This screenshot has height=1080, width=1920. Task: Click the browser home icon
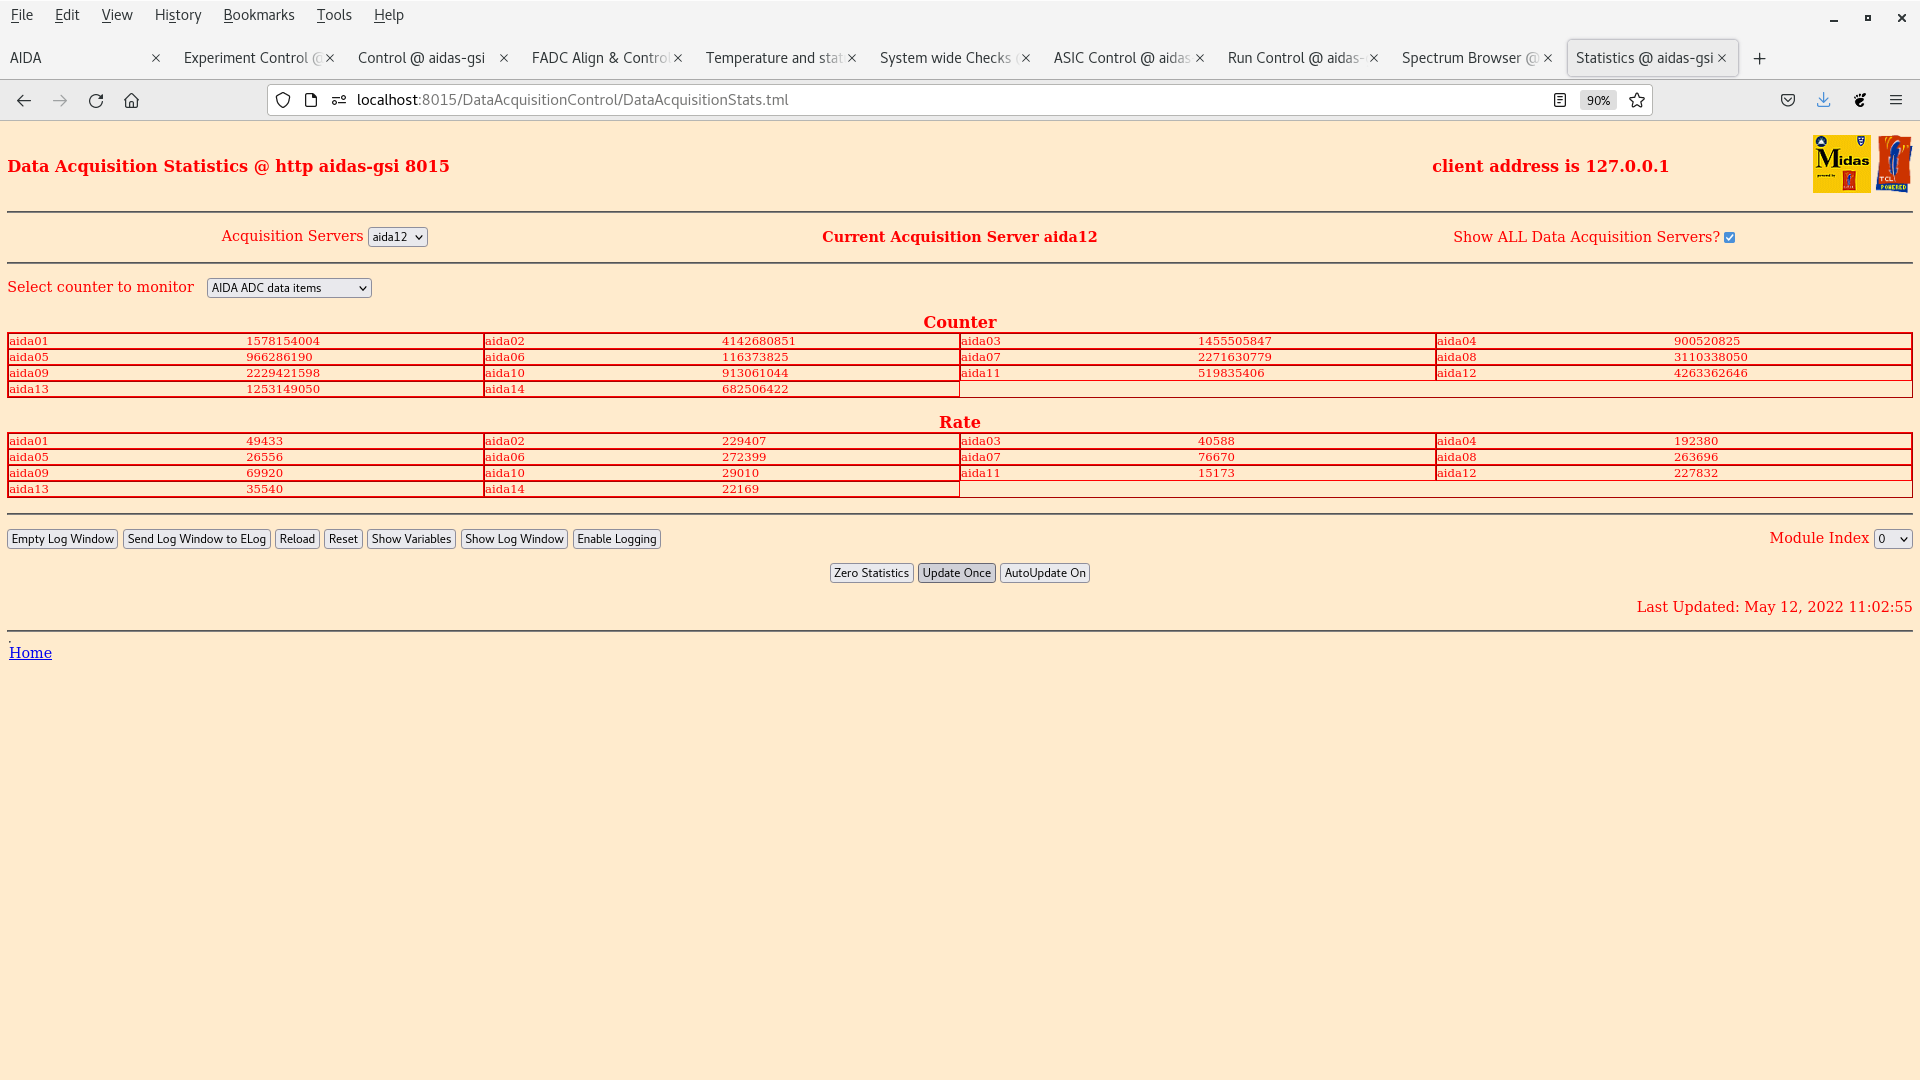pyautogui.click(x=131, y=100)
